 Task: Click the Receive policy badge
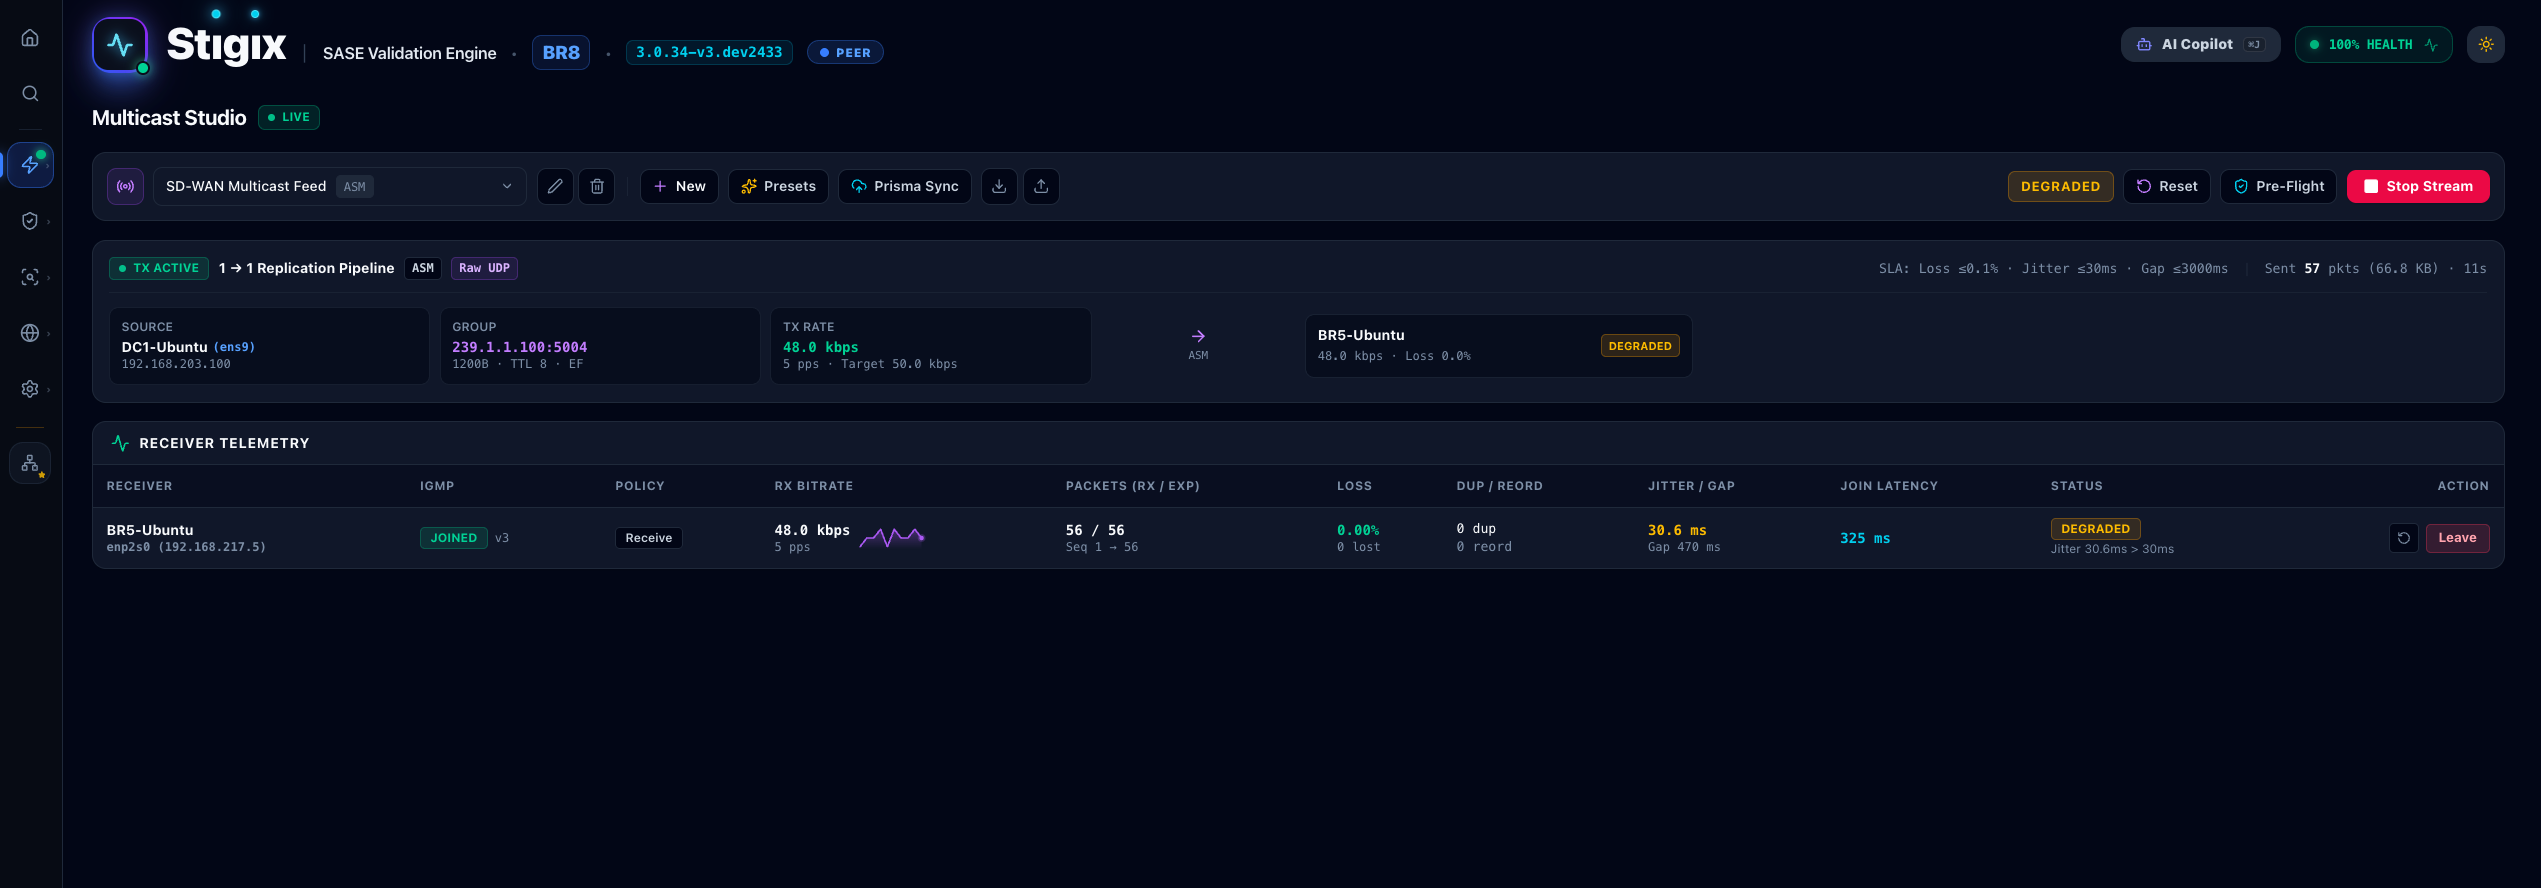click(x=649, y=538)
